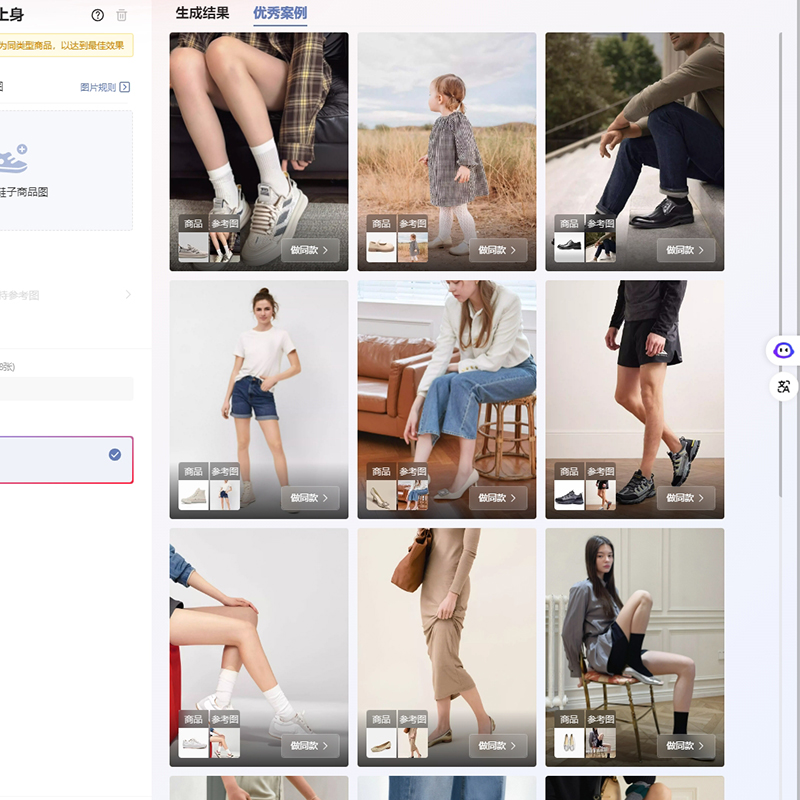Open 商品 thumbnail on plaid shirt sneaker card
The image size is (800, 800).
coord(193,247)
